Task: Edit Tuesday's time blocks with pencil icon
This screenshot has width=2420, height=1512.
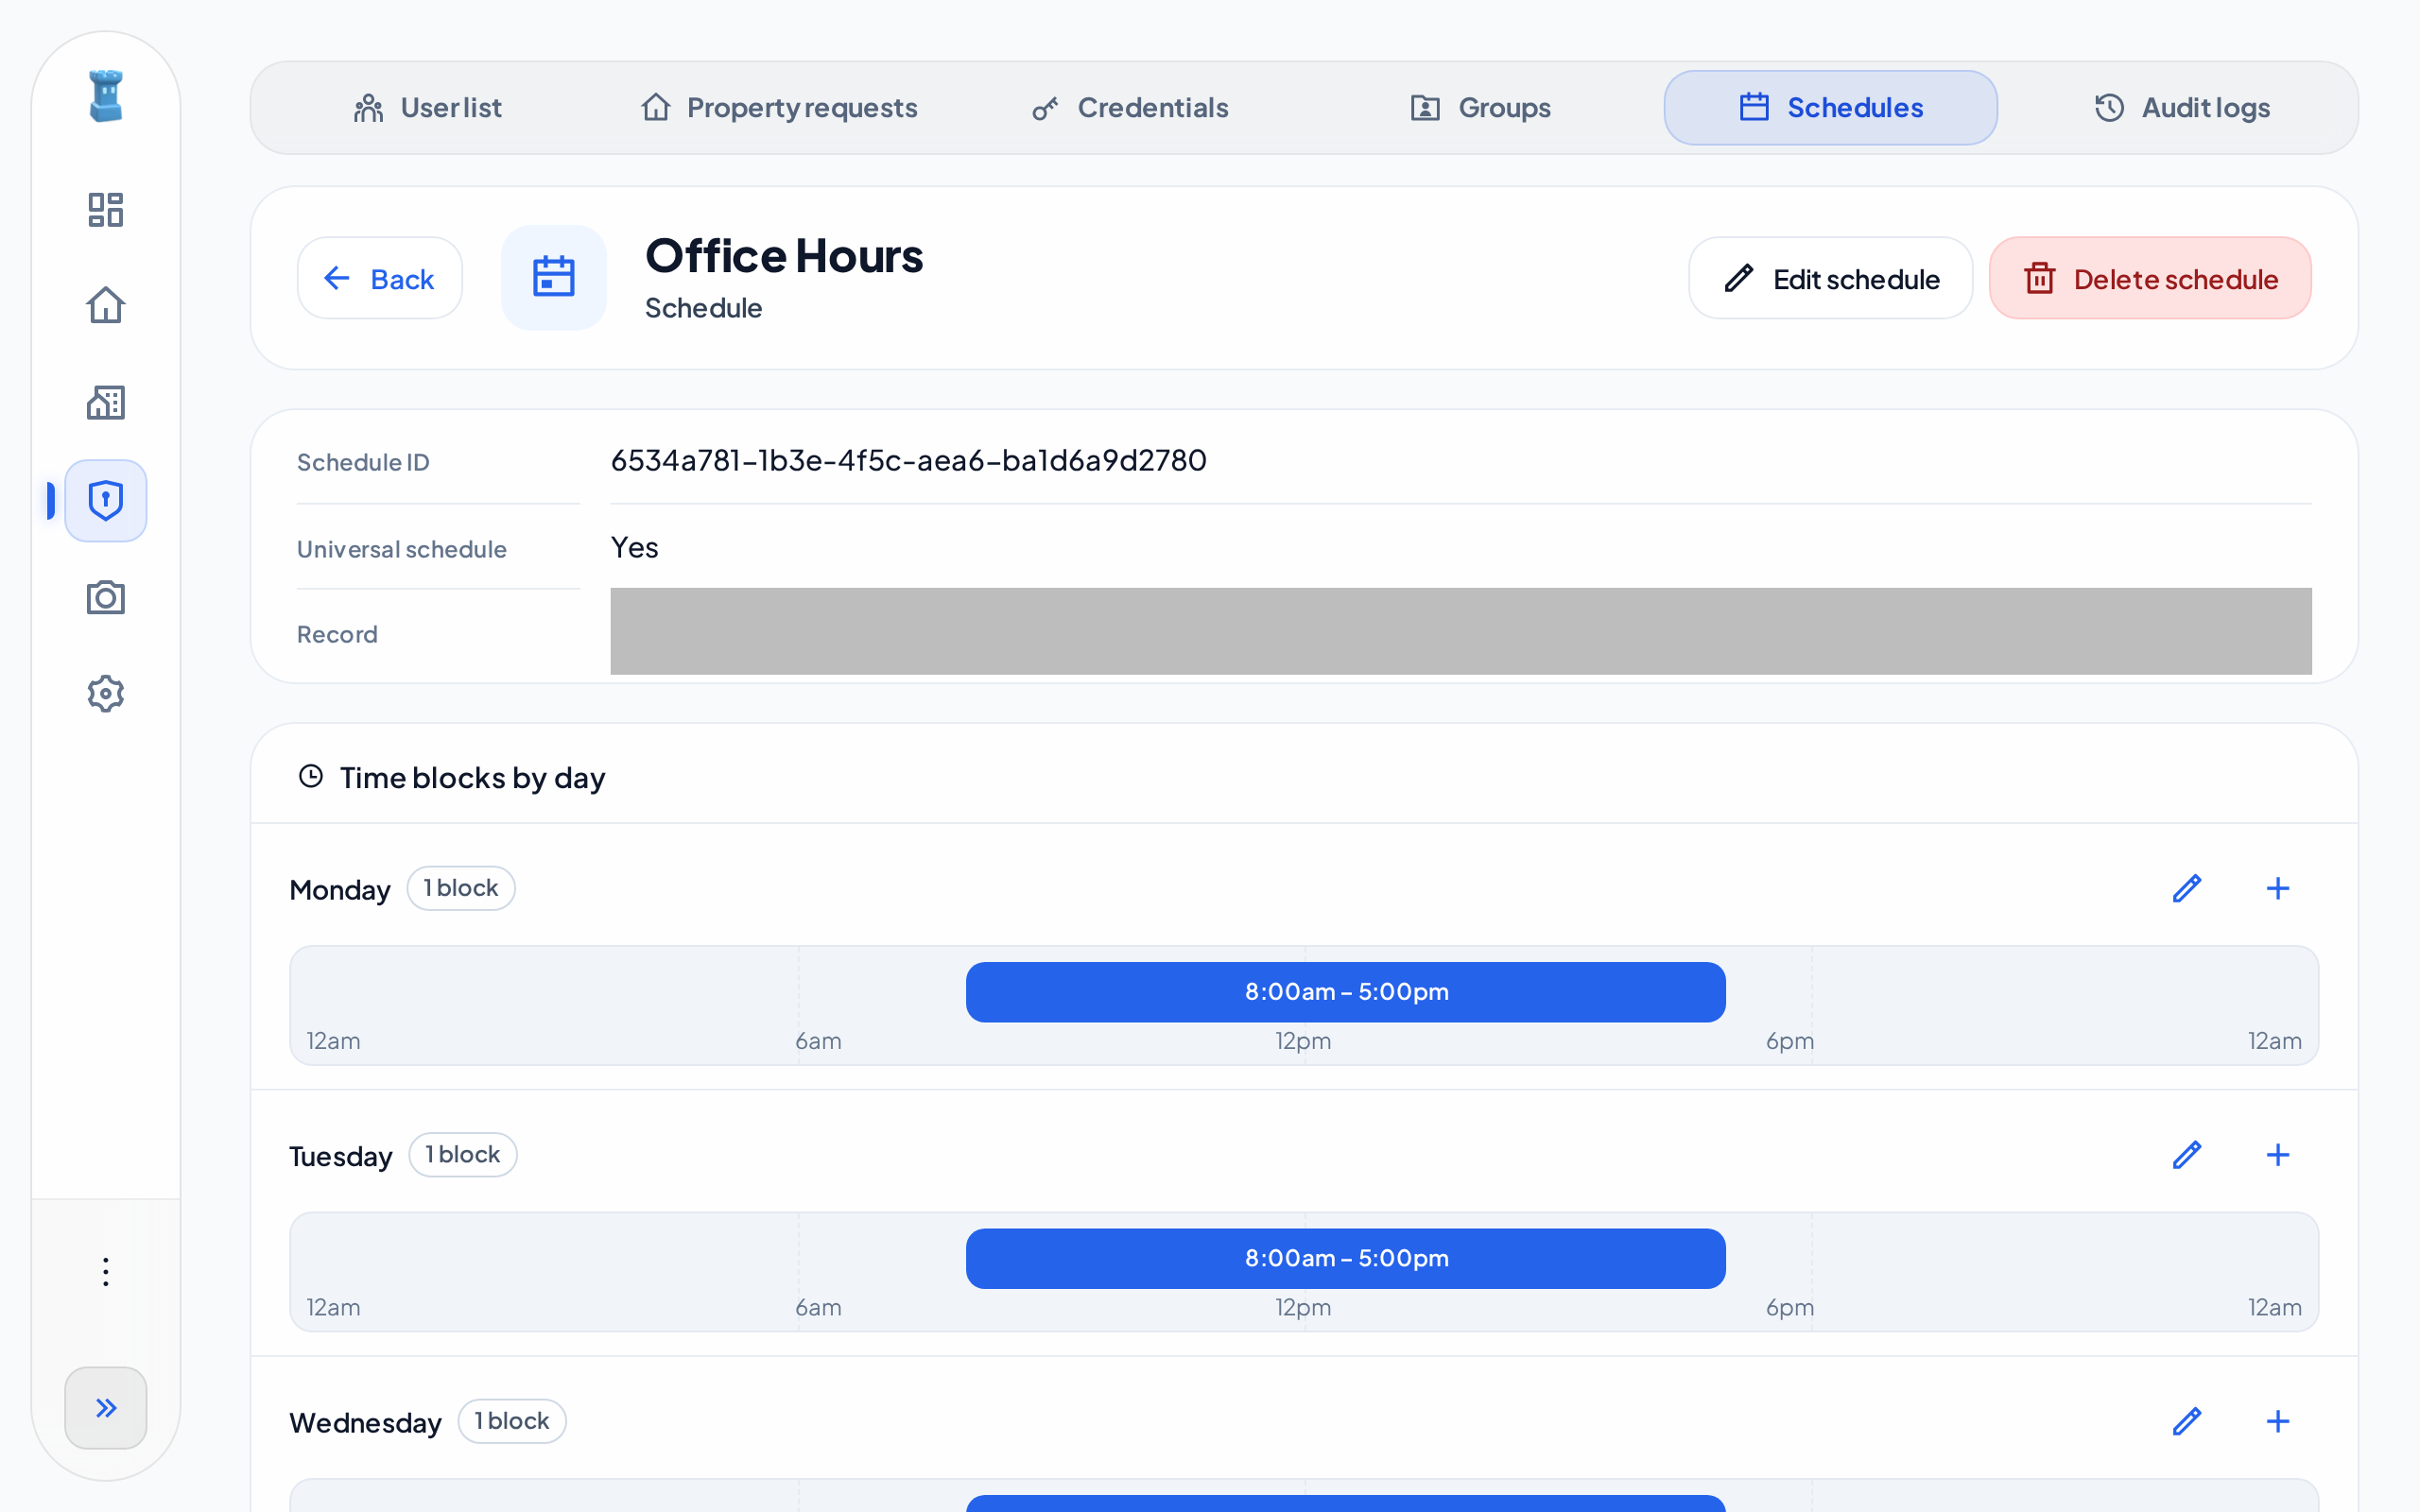Action: [2187, 1155]
